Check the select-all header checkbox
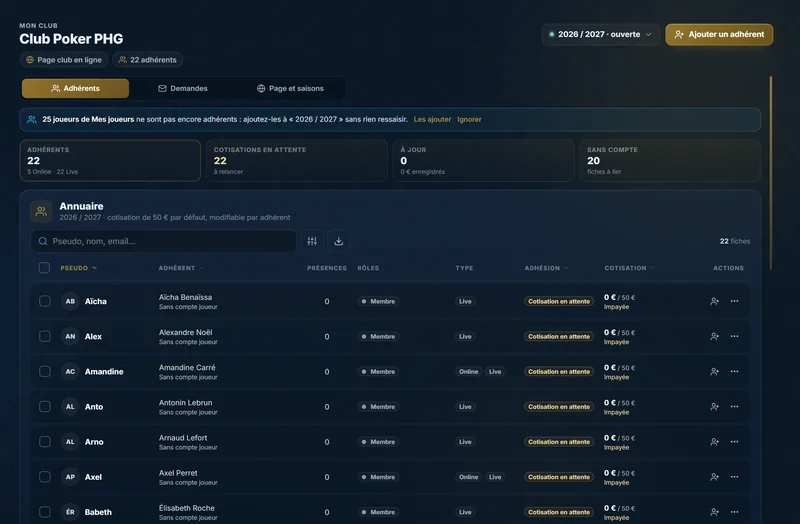The height and width of the screenshot is (524, 800). 44,268
